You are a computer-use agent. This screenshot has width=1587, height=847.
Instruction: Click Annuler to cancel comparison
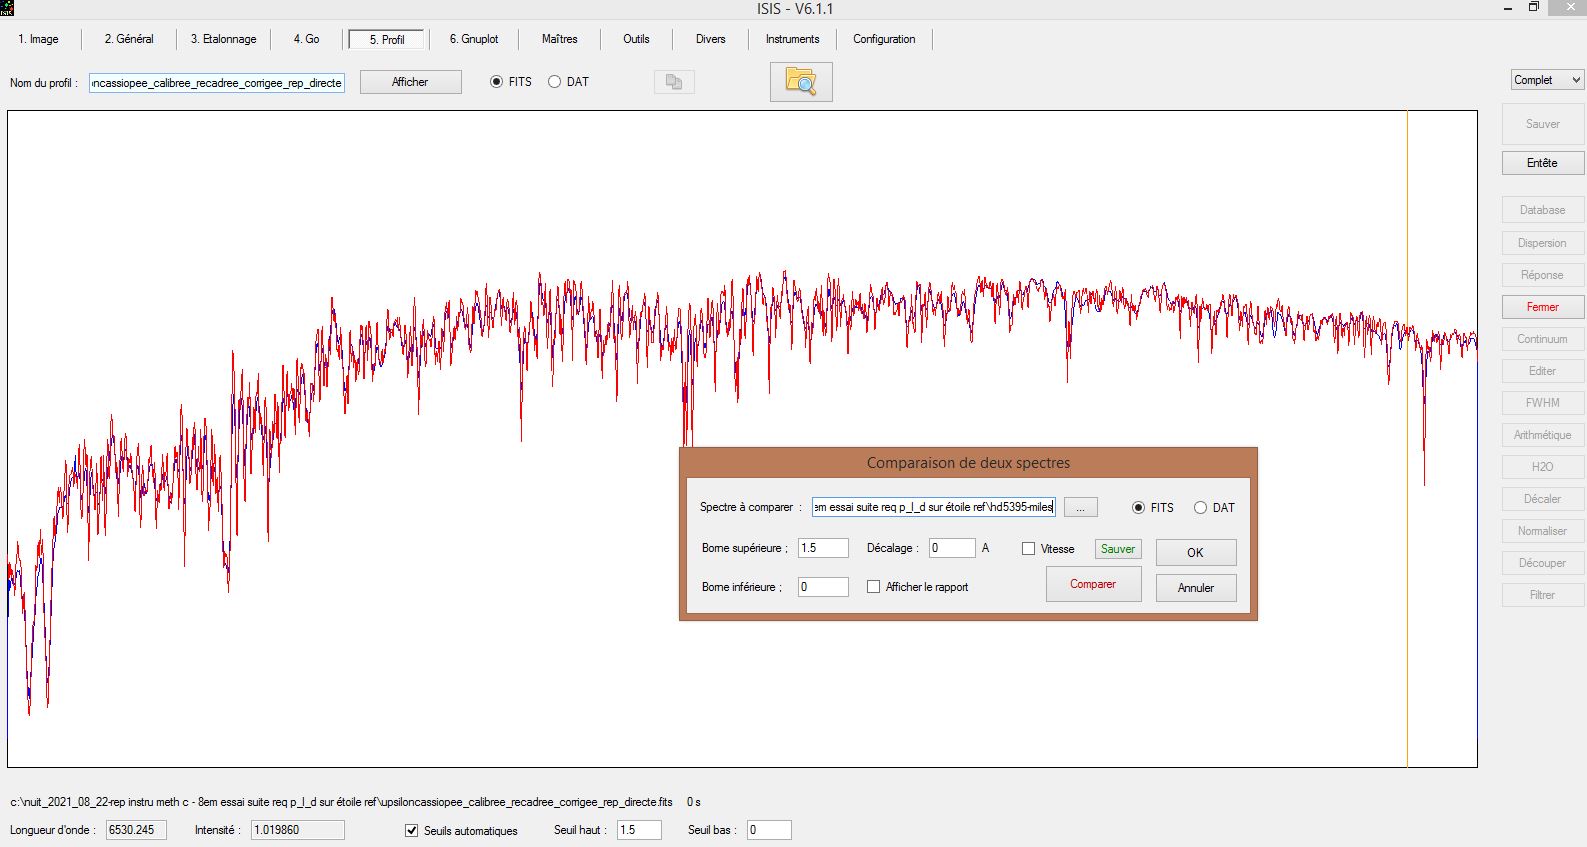coord(1195,588)
